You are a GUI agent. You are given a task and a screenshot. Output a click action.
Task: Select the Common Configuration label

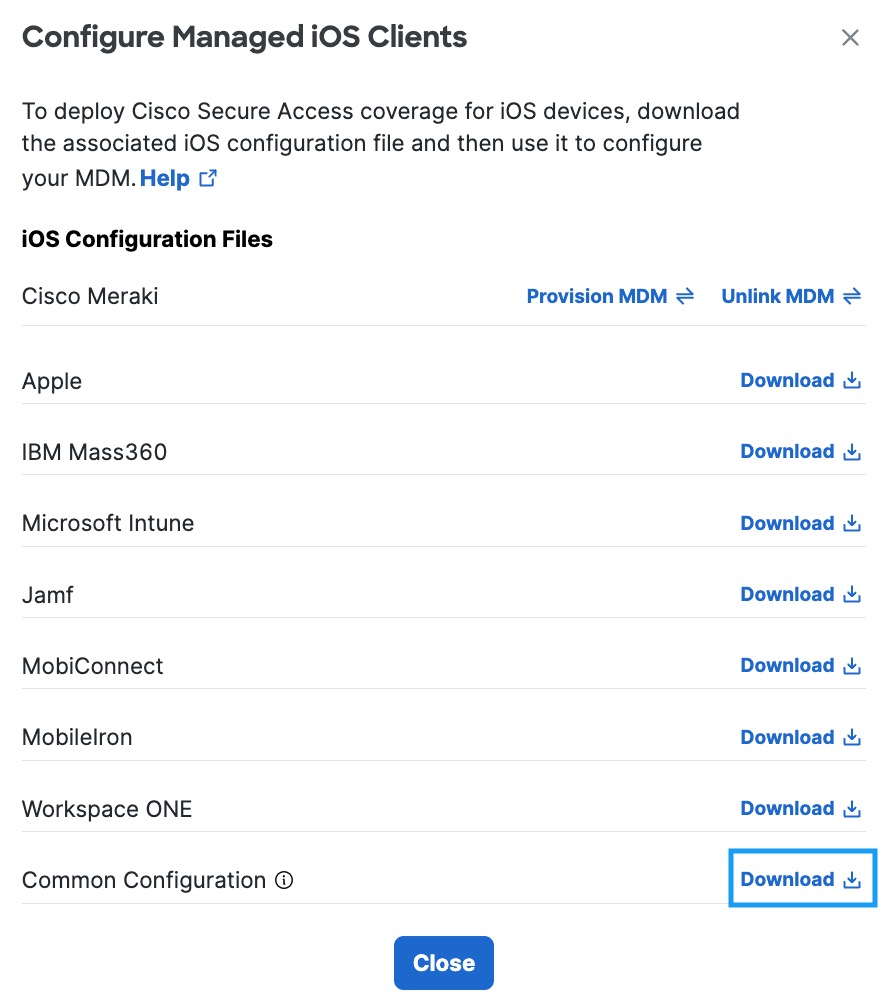[x=143, y=880]
